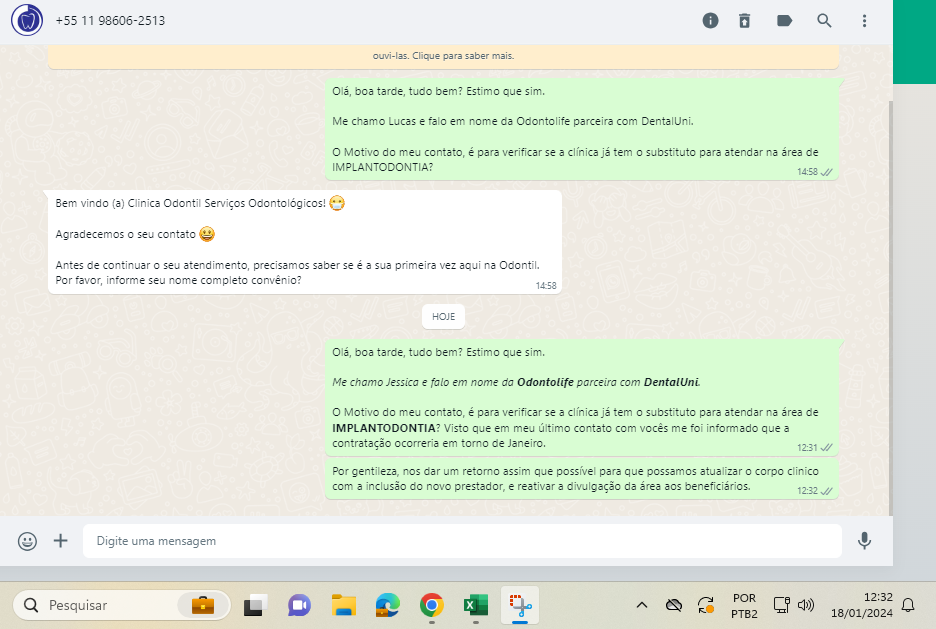Open network status tray icon
The image size is (936, 629).
781,605
